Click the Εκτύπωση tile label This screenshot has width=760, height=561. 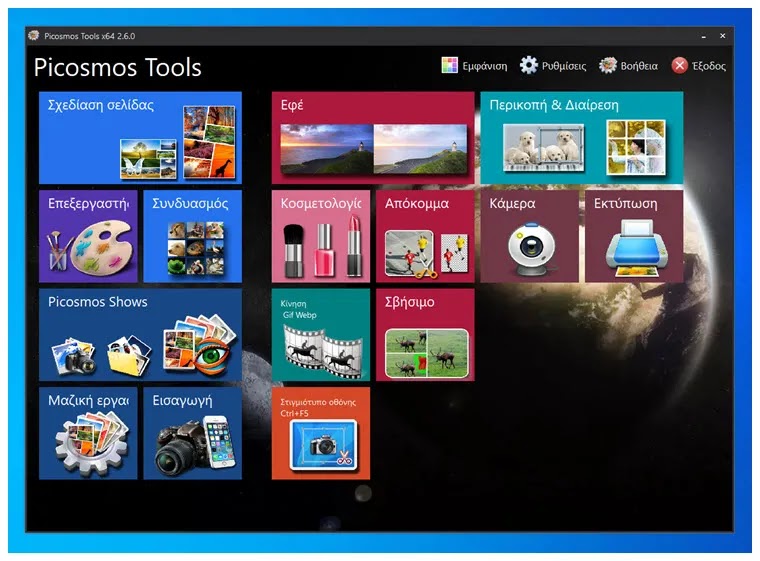626,204
